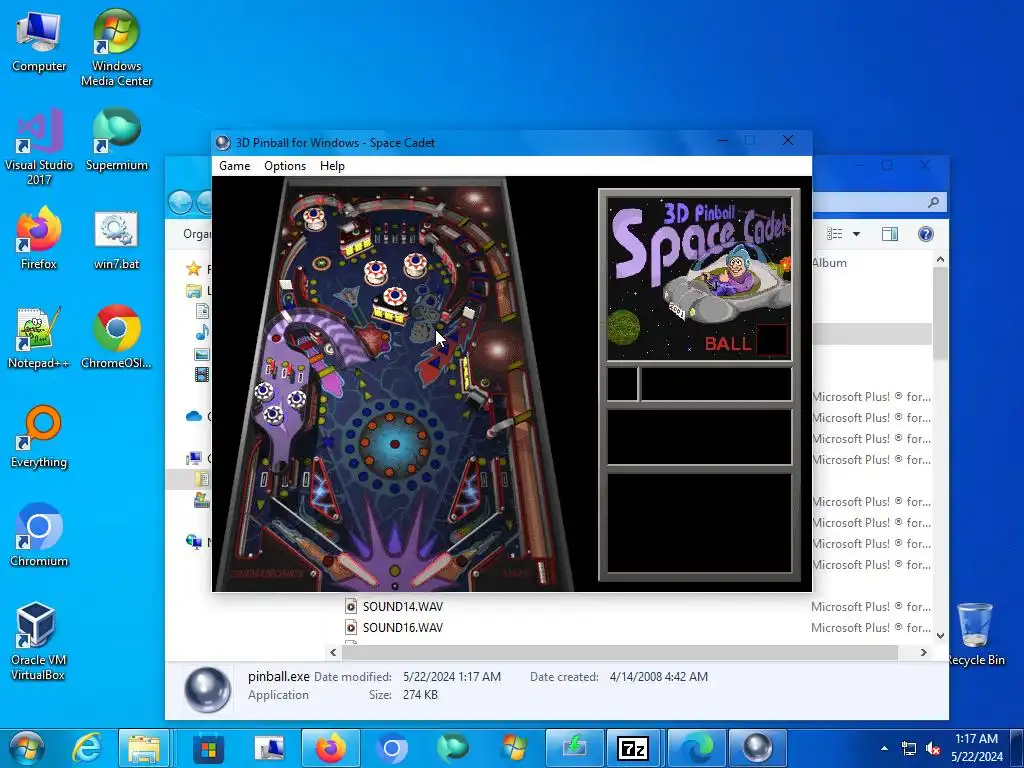The height and width of the screenshot is (768, 1024).
Task: Click the Explorer horizontal scrollbar thumb
Action: (x=620, y=652)
